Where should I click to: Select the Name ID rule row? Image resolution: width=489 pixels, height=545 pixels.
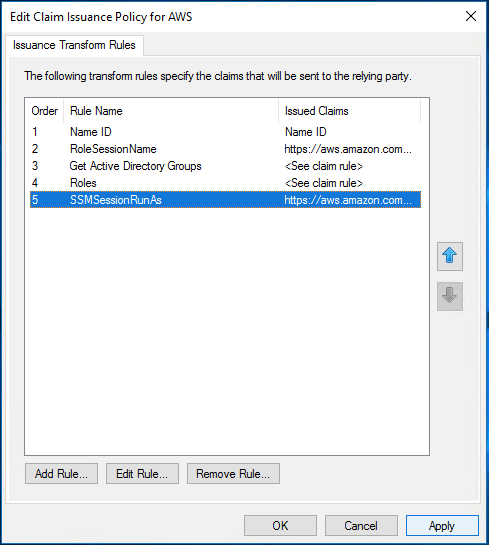(x=225, y=132)
